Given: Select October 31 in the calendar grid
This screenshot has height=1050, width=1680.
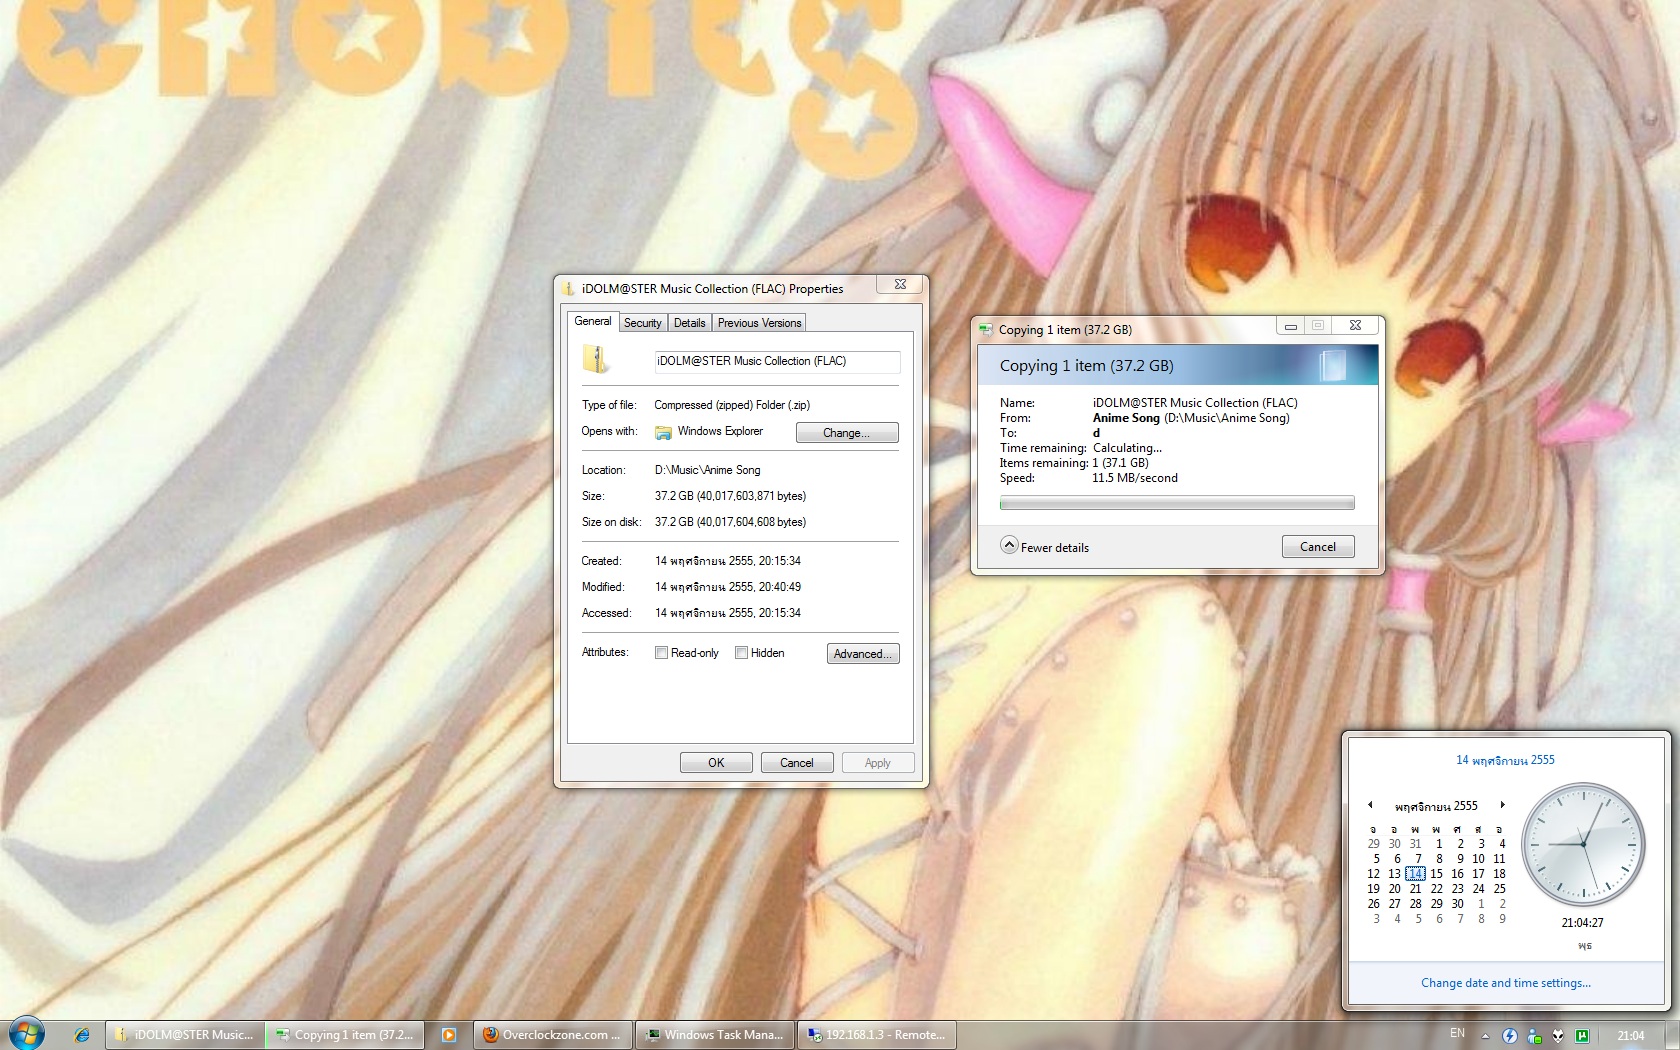Looking at the screenshot, I should (x=1415, y=843).
